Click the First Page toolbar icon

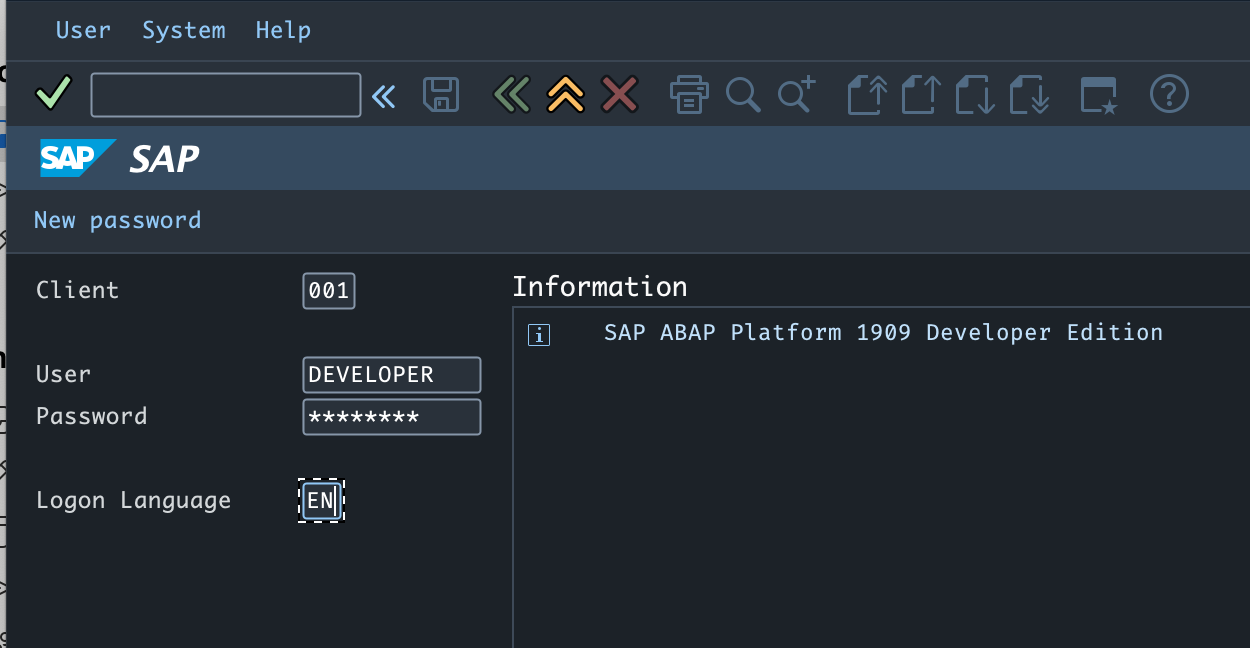pos(866,94)
